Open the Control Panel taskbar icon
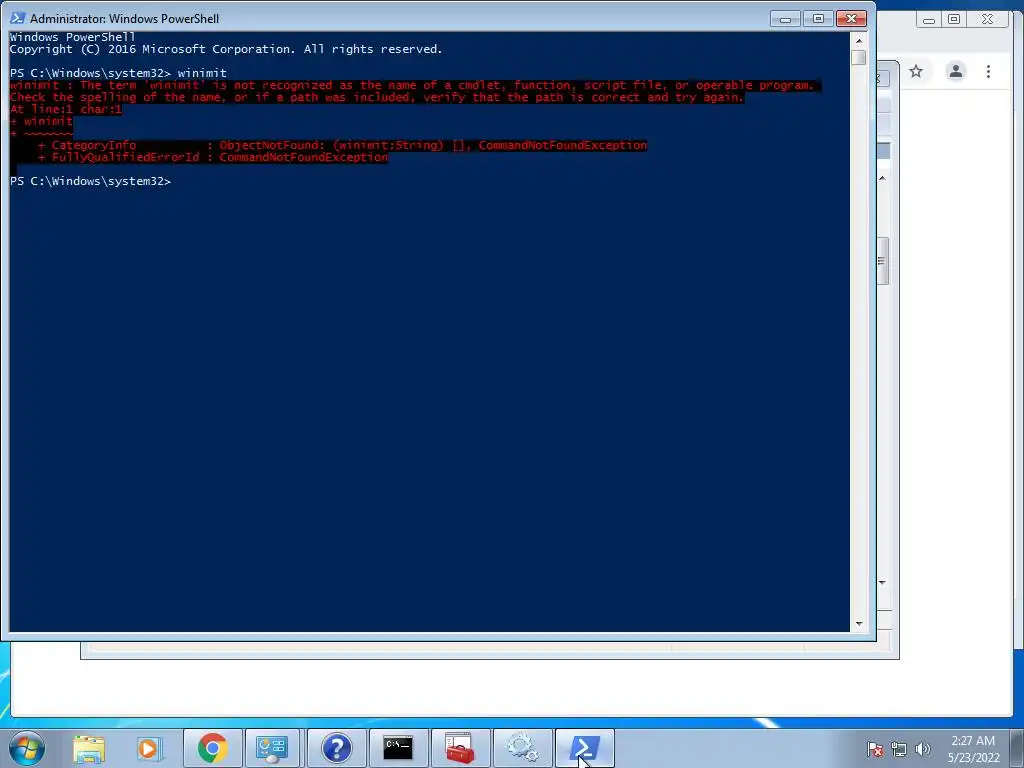Screen dimensions: 1024x768 tap(272, 748)
